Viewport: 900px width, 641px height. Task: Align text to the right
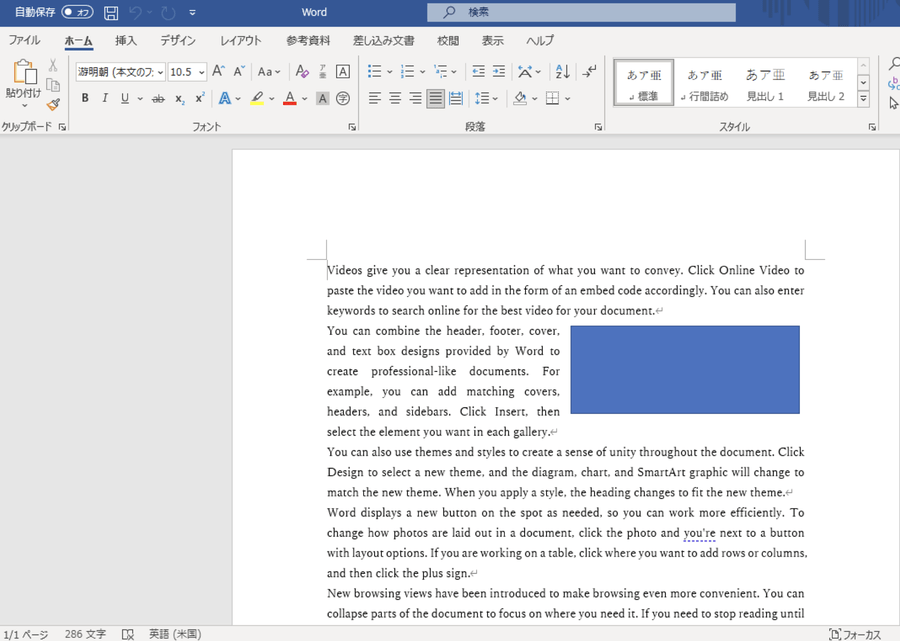pos(415,99)
